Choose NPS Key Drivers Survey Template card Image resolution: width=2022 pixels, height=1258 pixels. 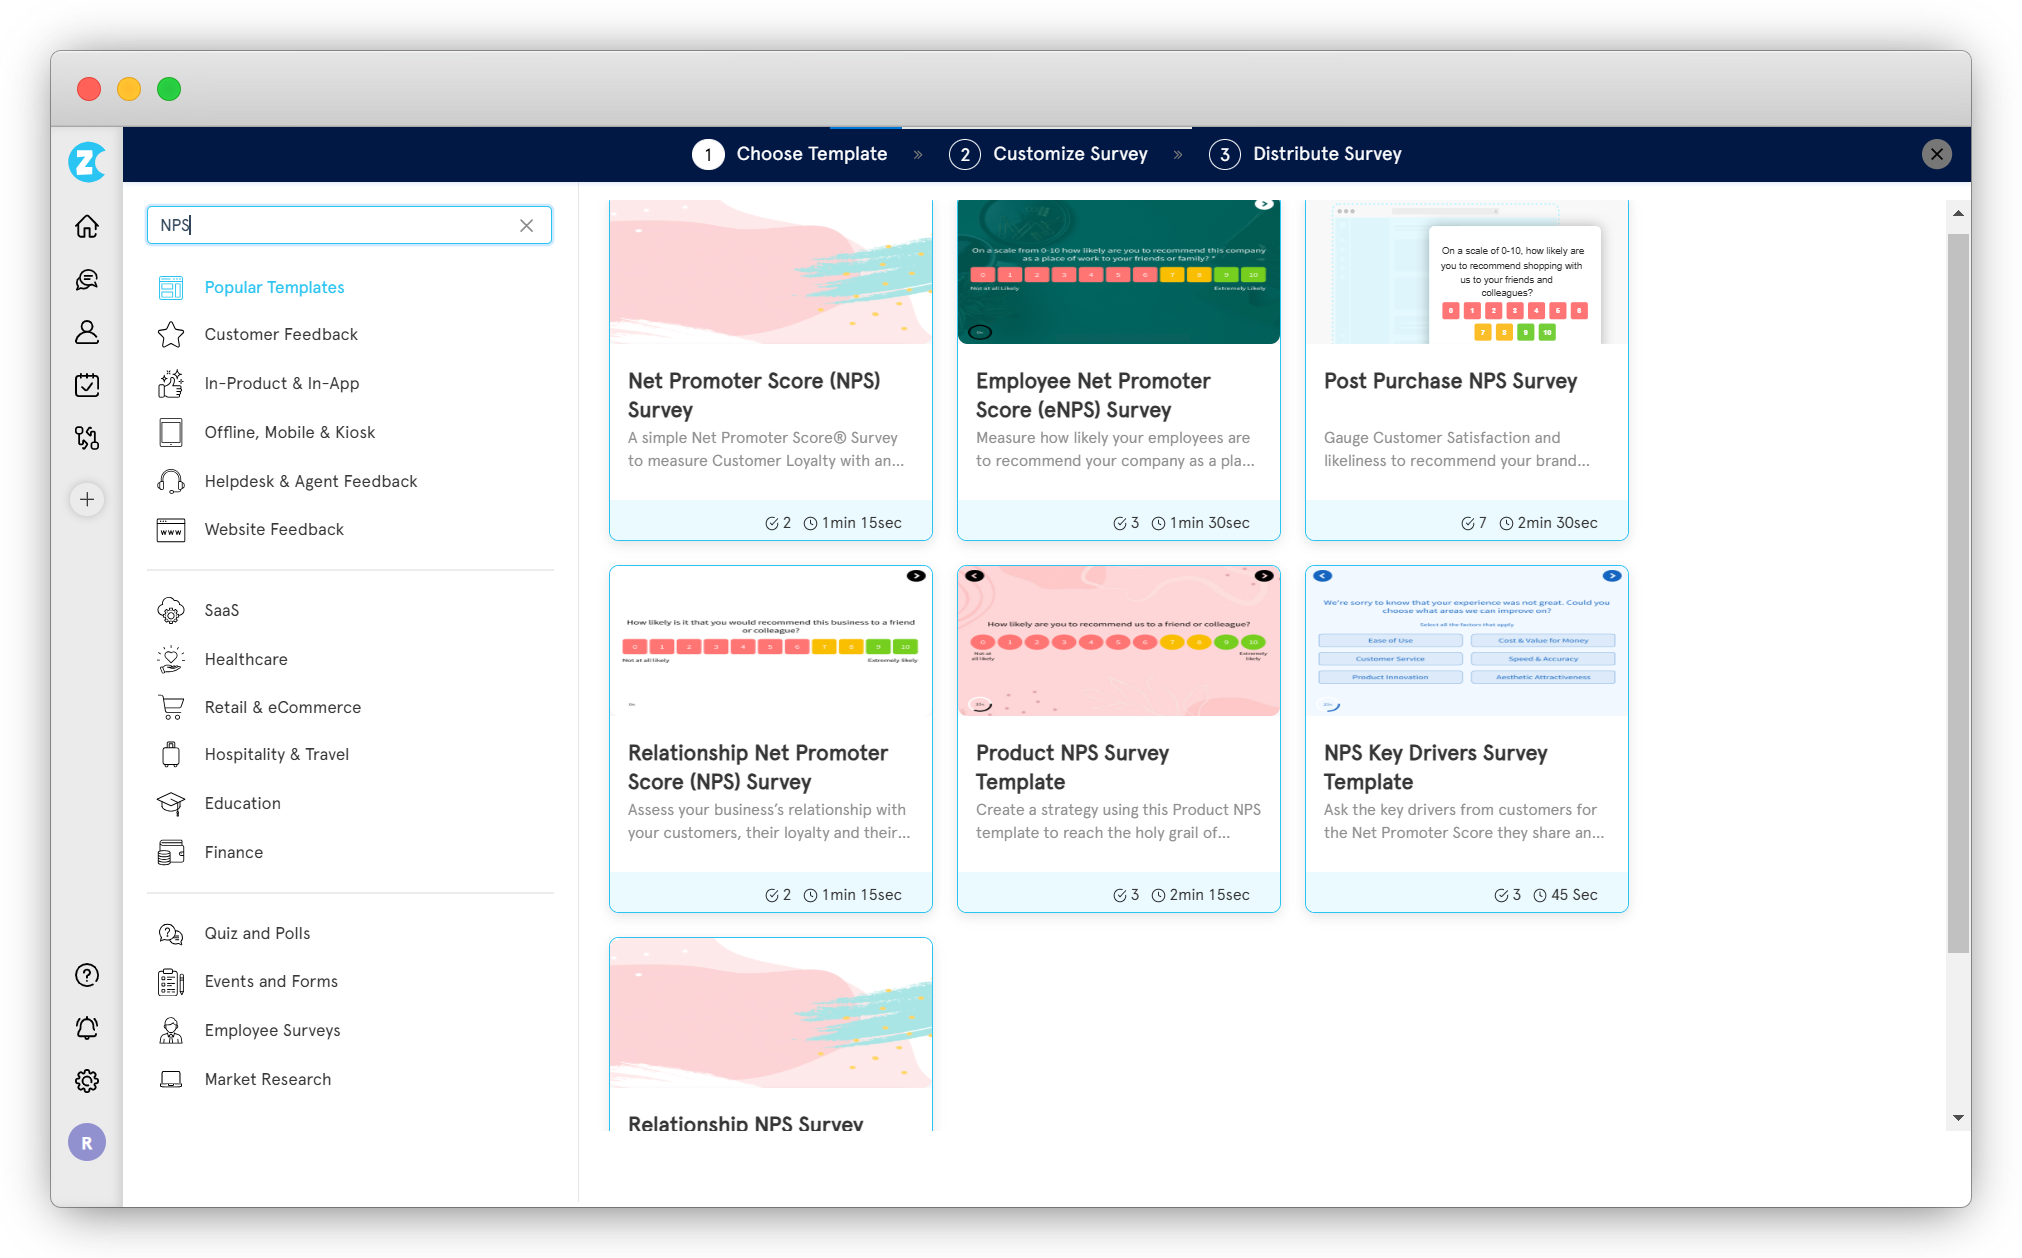(1466, 766)
